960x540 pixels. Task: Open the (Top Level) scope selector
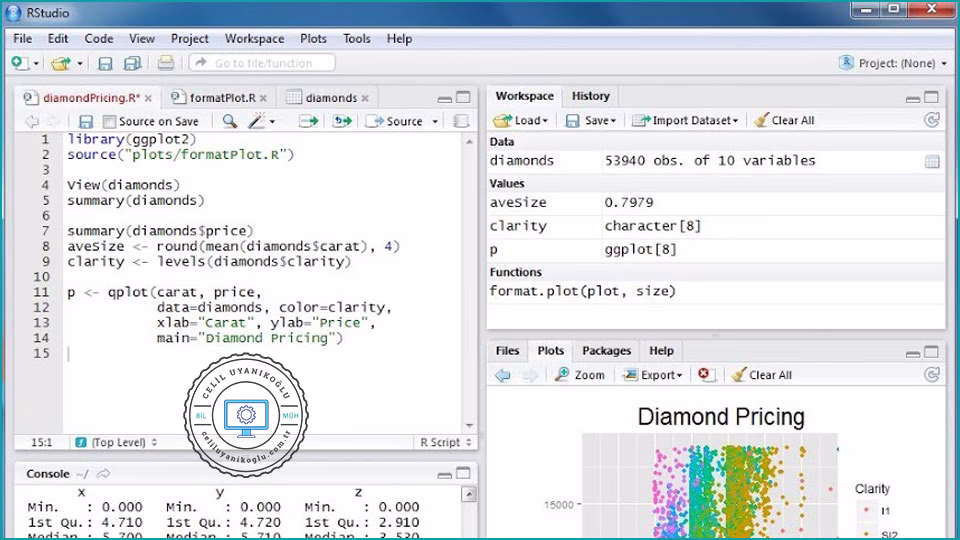(116, 442)
